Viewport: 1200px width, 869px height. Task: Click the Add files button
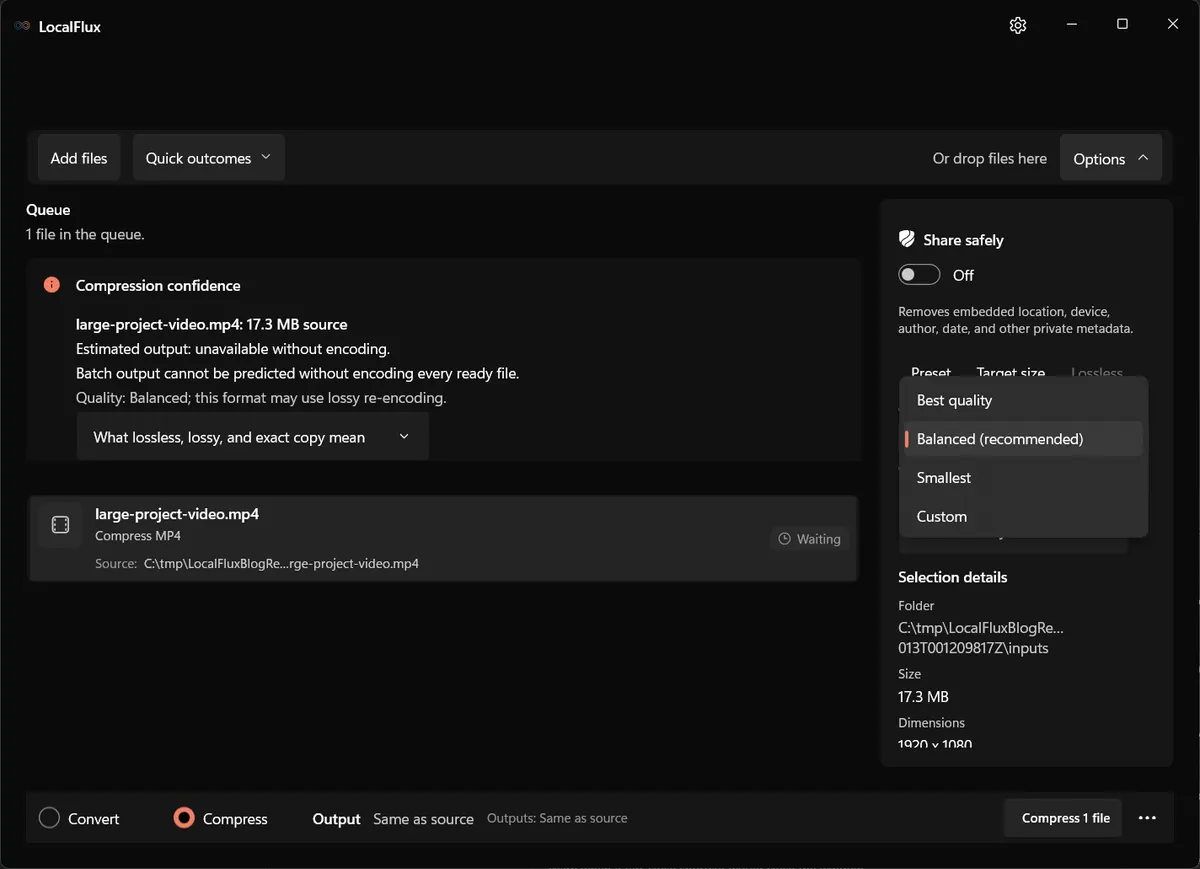79,158
